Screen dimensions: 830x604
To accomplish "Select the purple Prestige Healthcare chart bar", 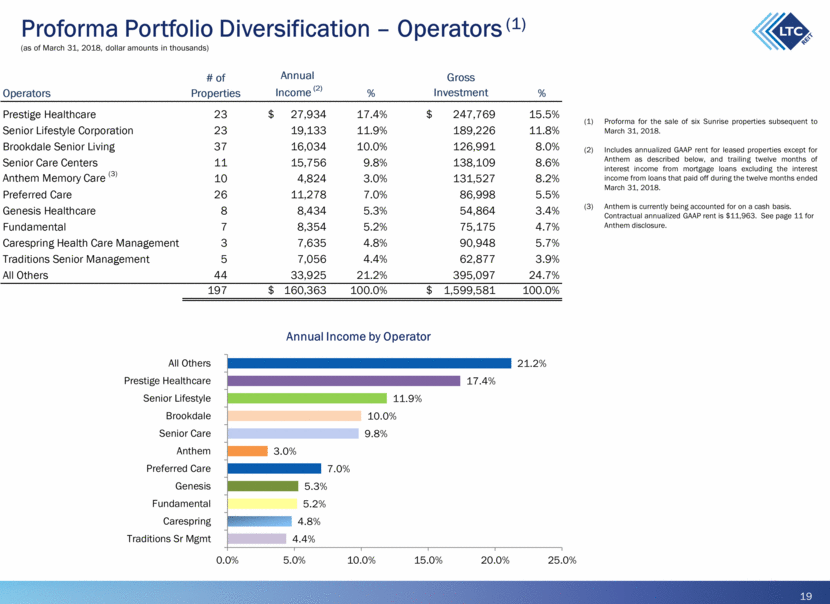I will pyautogui.click(x=344, y=381).
